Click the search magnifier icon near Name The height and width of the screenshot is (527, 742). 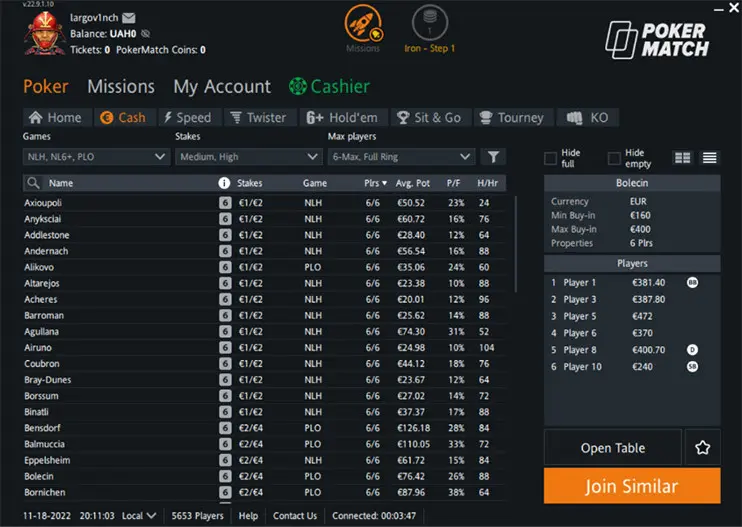click(x=33, y=183)
